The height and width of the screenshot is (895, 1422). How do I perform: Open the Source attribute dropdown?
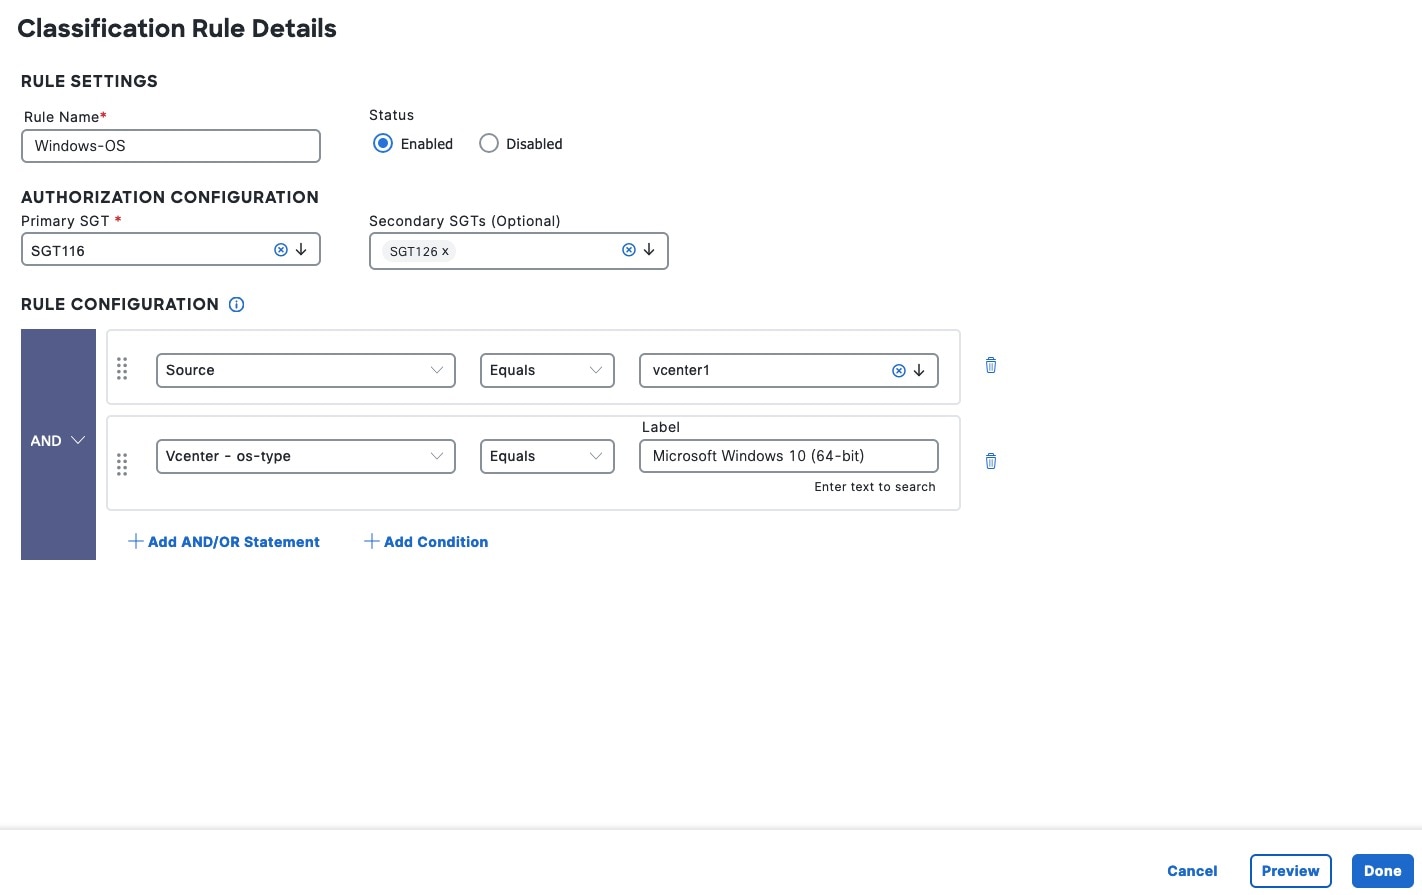[305, 370]
